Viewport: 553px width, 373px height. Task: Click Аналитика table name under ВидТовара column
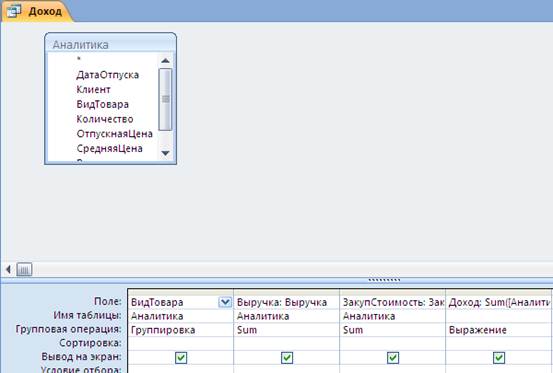(180, 316)
